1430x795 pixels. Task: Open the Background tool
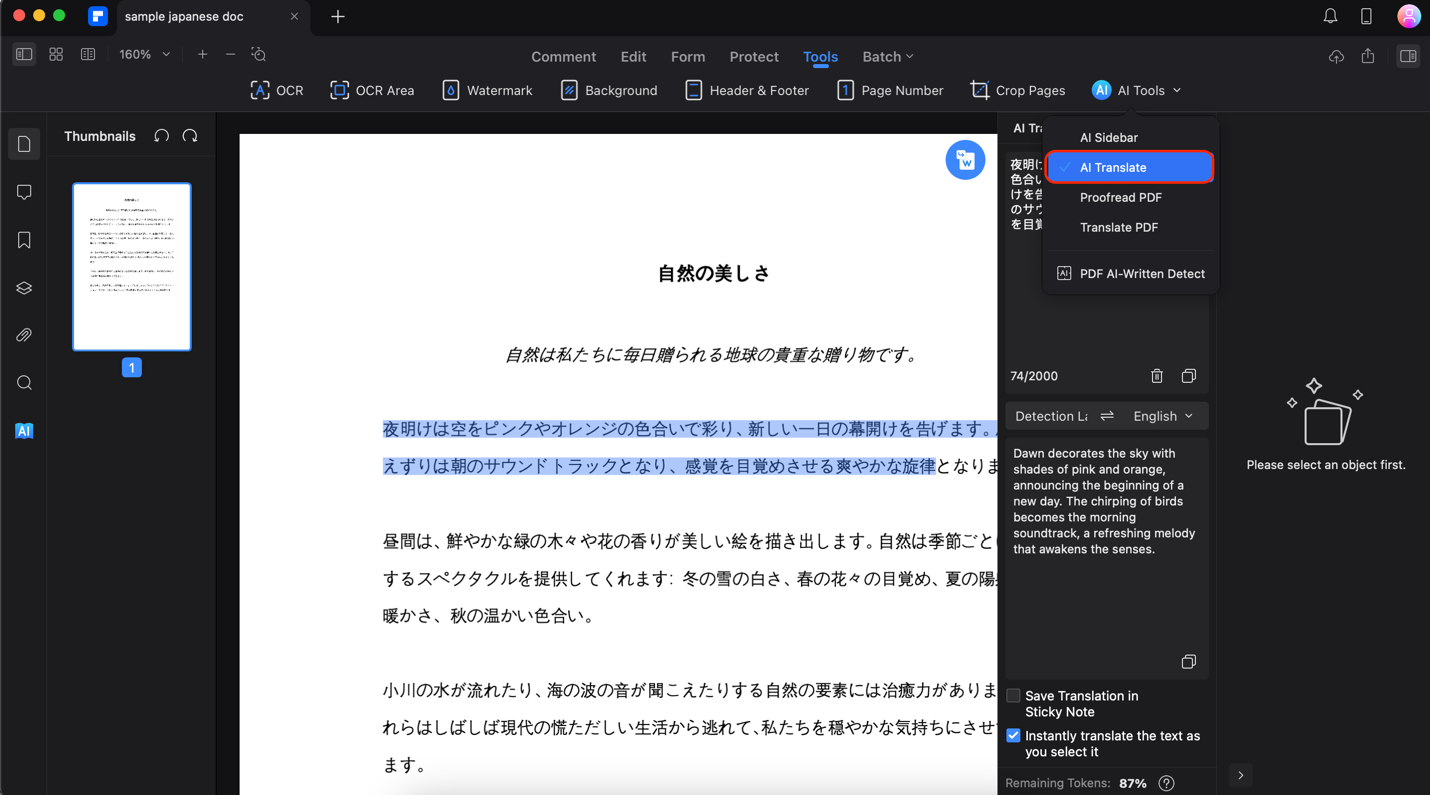point(609,90)
